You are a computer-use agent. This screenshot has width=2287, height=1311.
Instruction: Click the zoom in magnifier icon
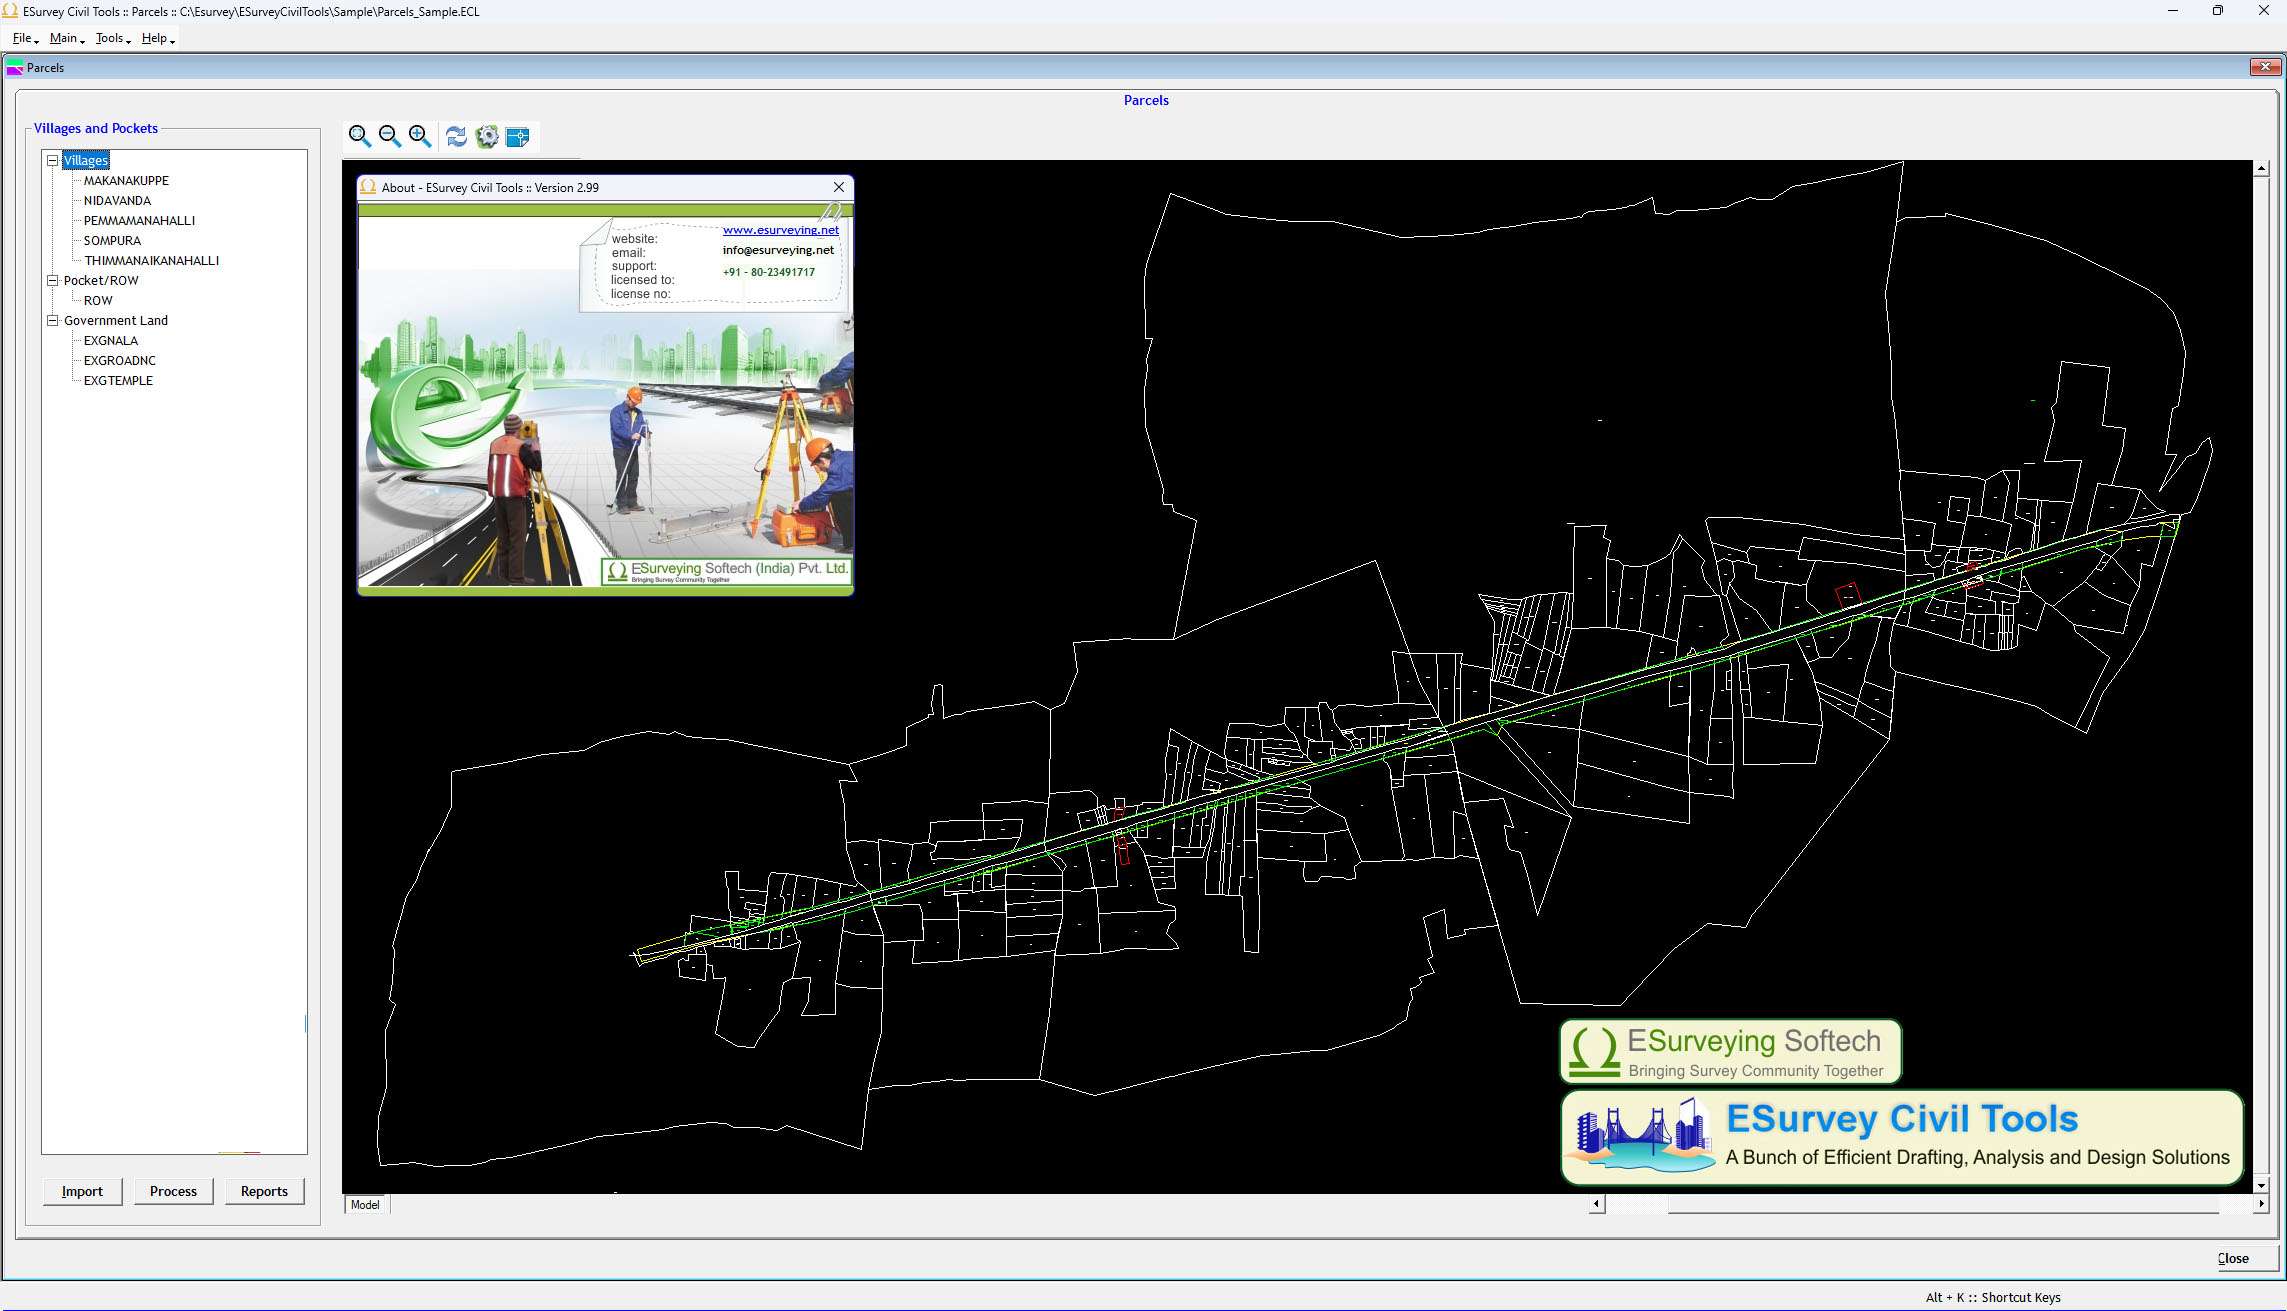[420, 136]
